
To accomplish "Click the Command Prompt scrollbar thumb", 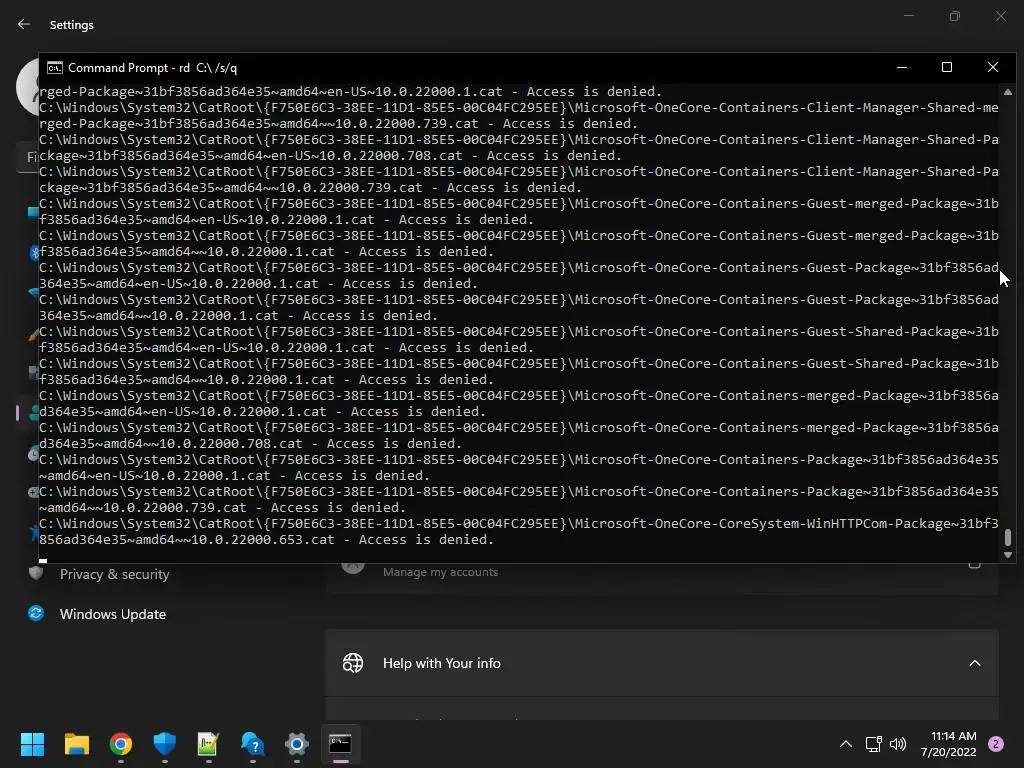I will pyautogui.click(x=1008, y=537).
